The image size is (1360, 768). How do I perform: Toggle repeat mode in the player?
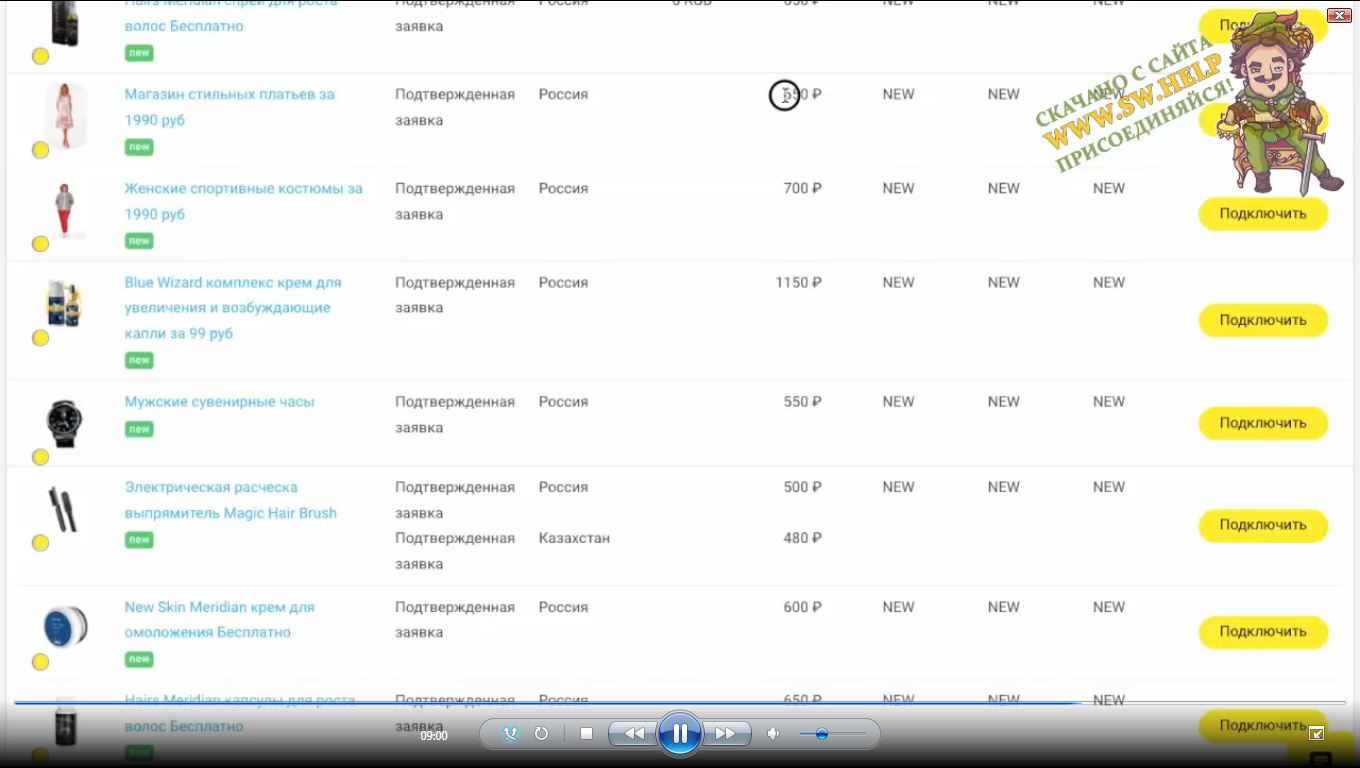point(541,734)
